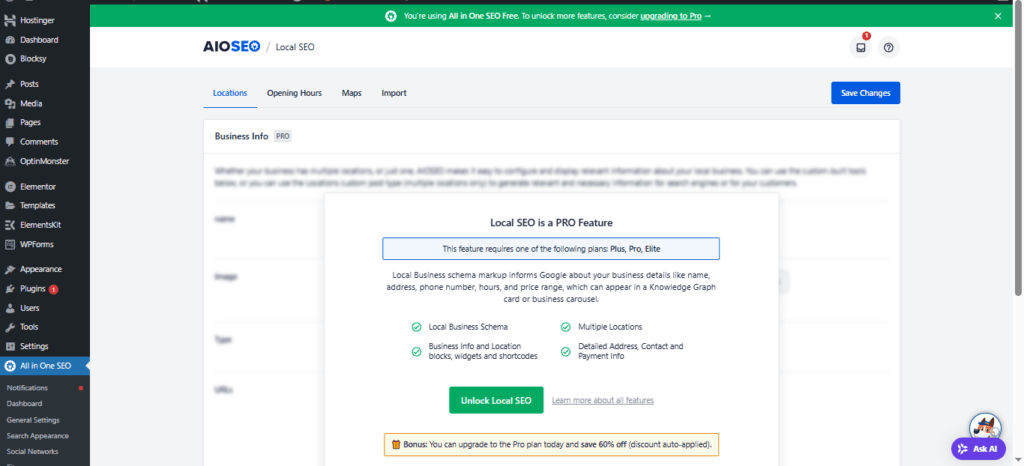
Task: Open the WPForms icon
Action: (x=10, y=244)
